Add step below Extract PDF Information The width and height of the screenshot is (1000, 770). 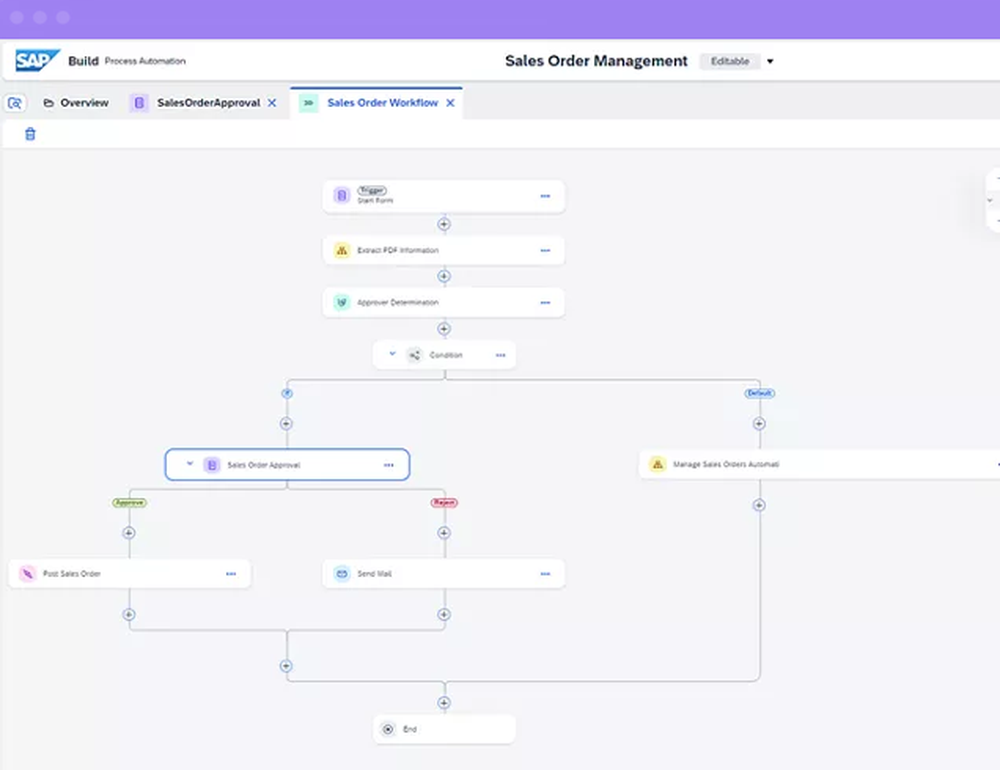[x=444, y=276]
